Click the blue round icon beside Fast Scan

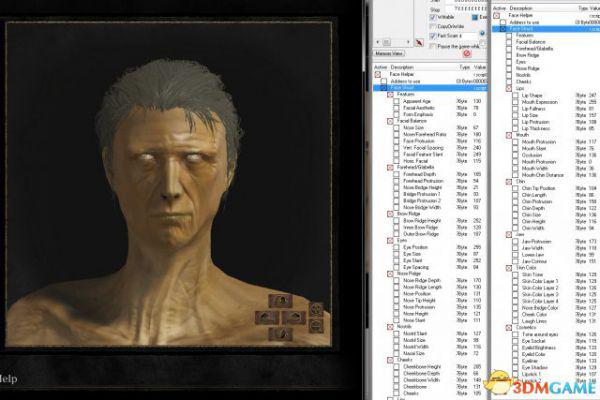pyautogui.click(x=482, y=34)
